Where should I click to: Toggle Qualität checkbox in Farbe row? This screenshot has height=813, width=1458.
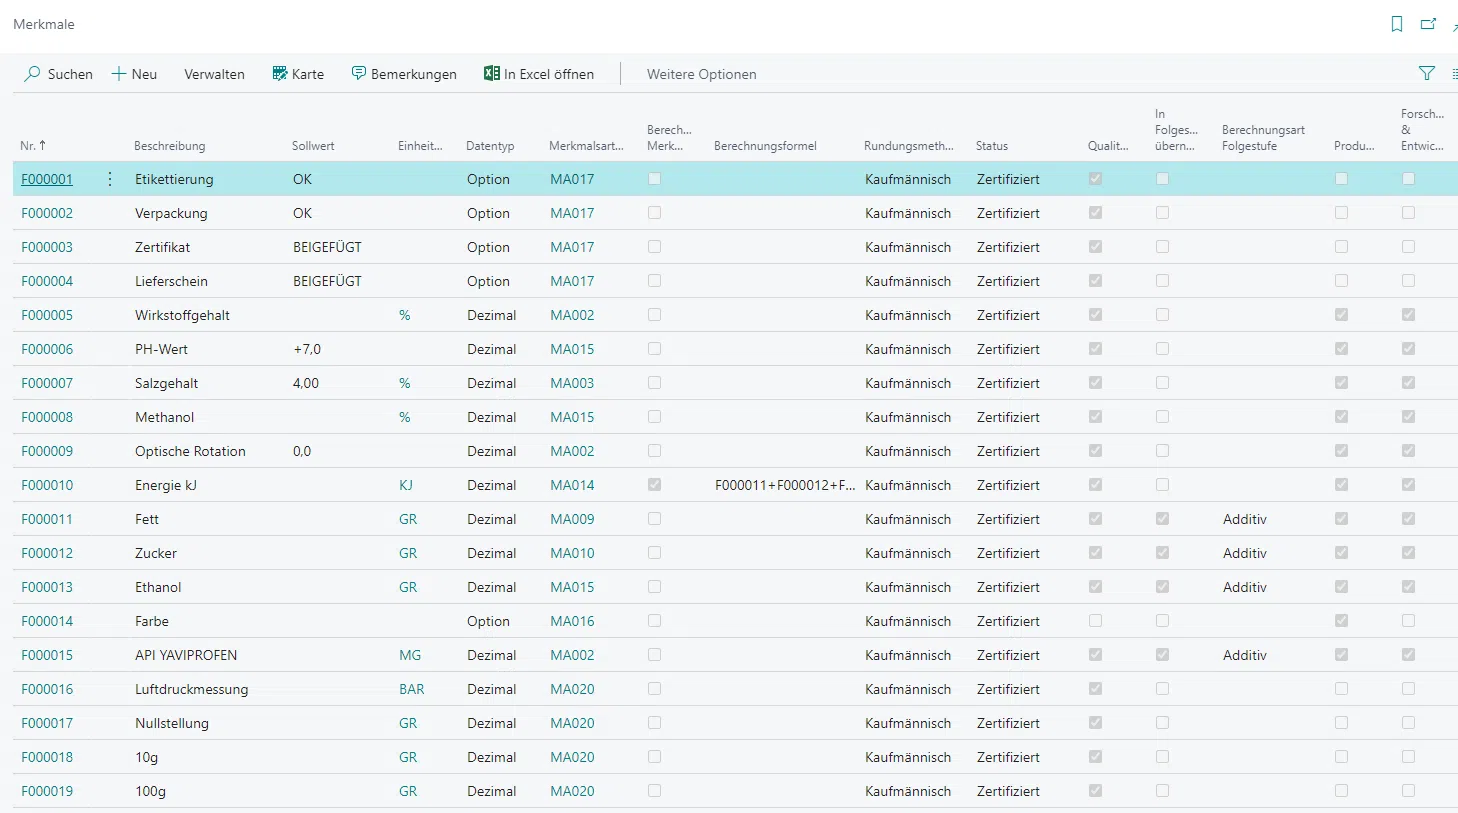point(1095,621)
